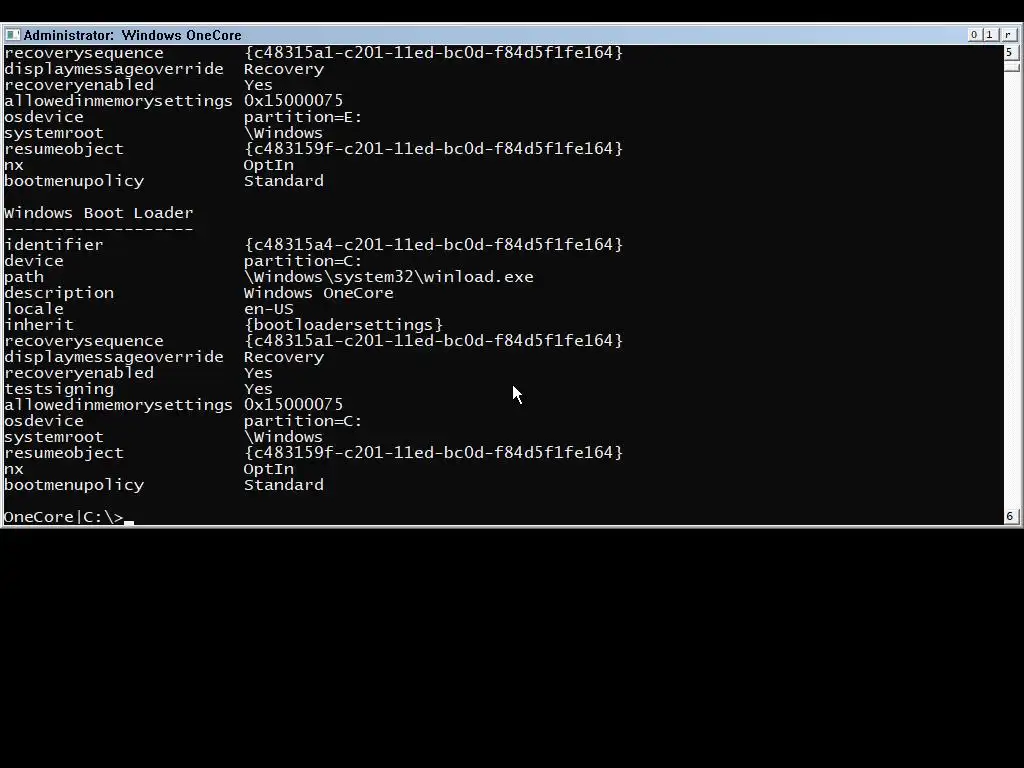Select Windows OneCore in the description row
The image size is (1024, 768).
(x=319, y=293)
